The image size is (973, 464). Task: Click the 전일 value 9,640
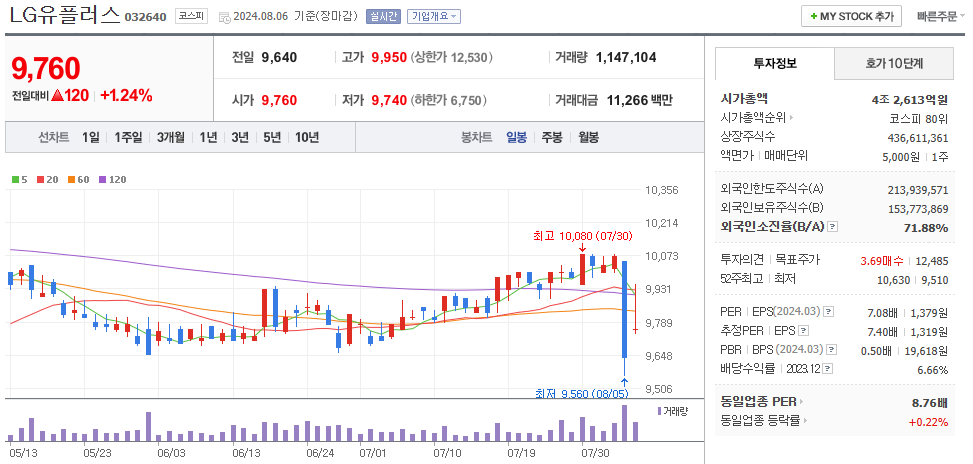coord(279,58)
